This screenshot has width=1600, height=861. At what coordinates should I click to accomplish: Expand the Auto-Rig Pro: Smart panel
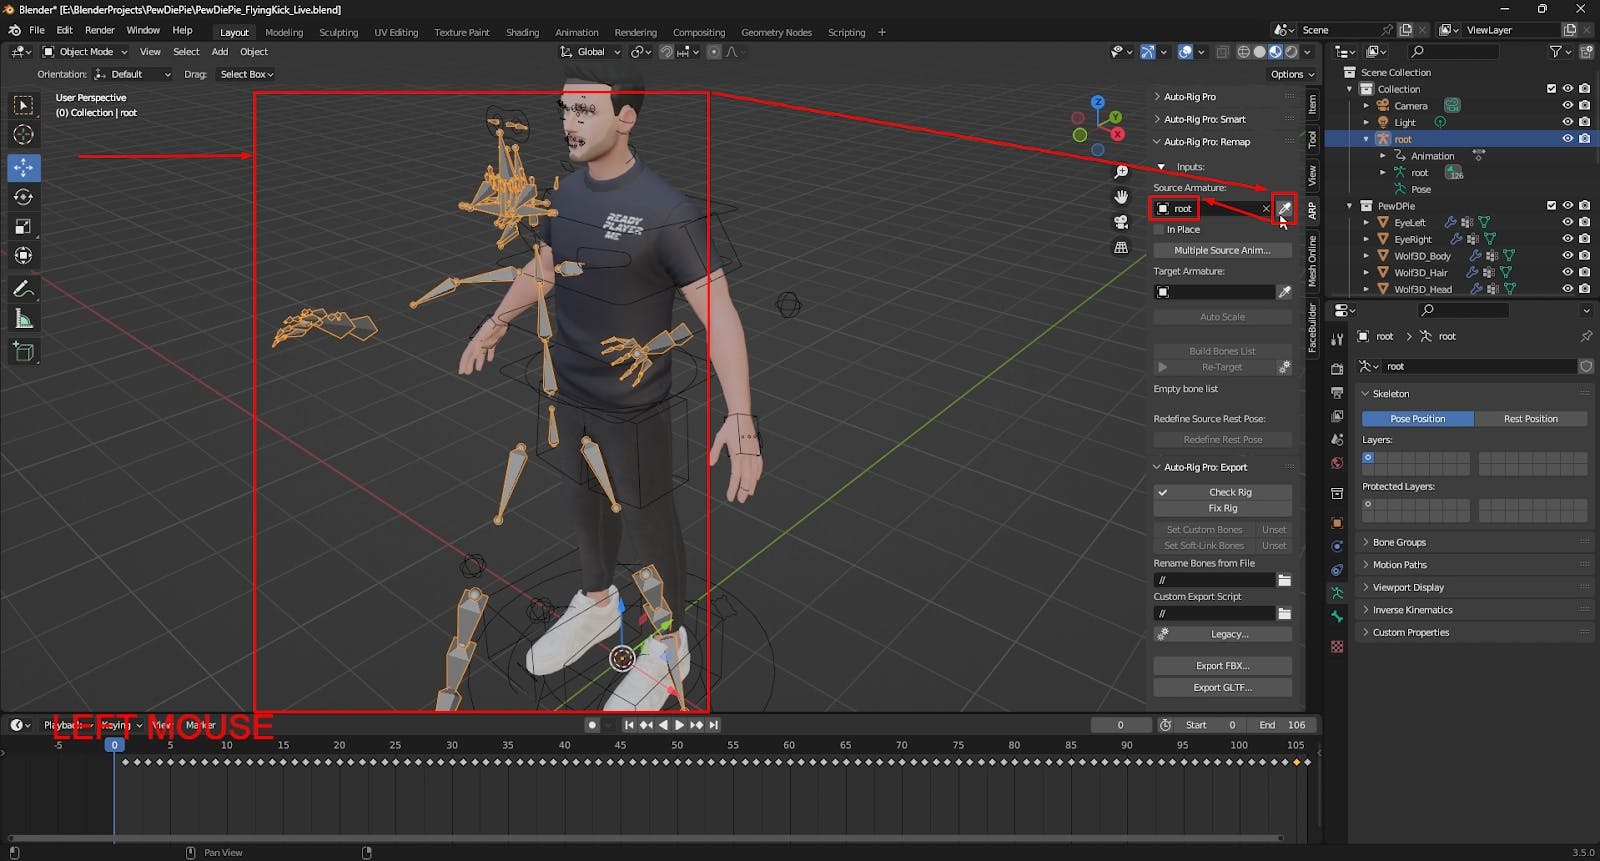[x=1204, y=119]
